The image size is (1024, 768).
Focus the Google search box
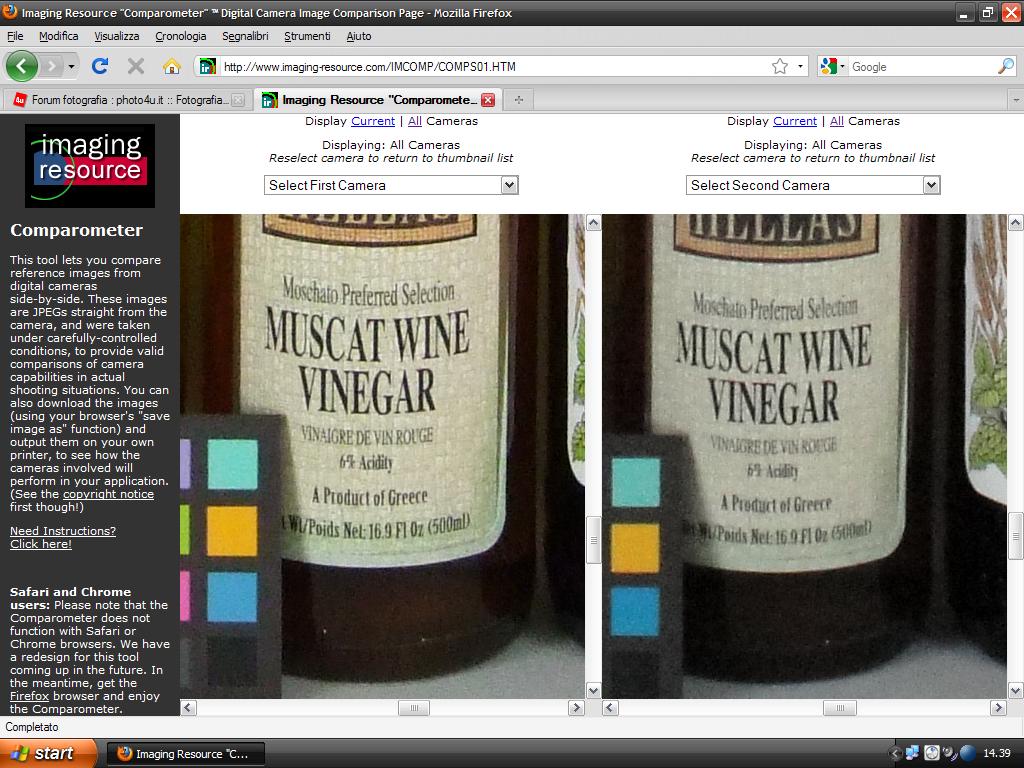922,67
